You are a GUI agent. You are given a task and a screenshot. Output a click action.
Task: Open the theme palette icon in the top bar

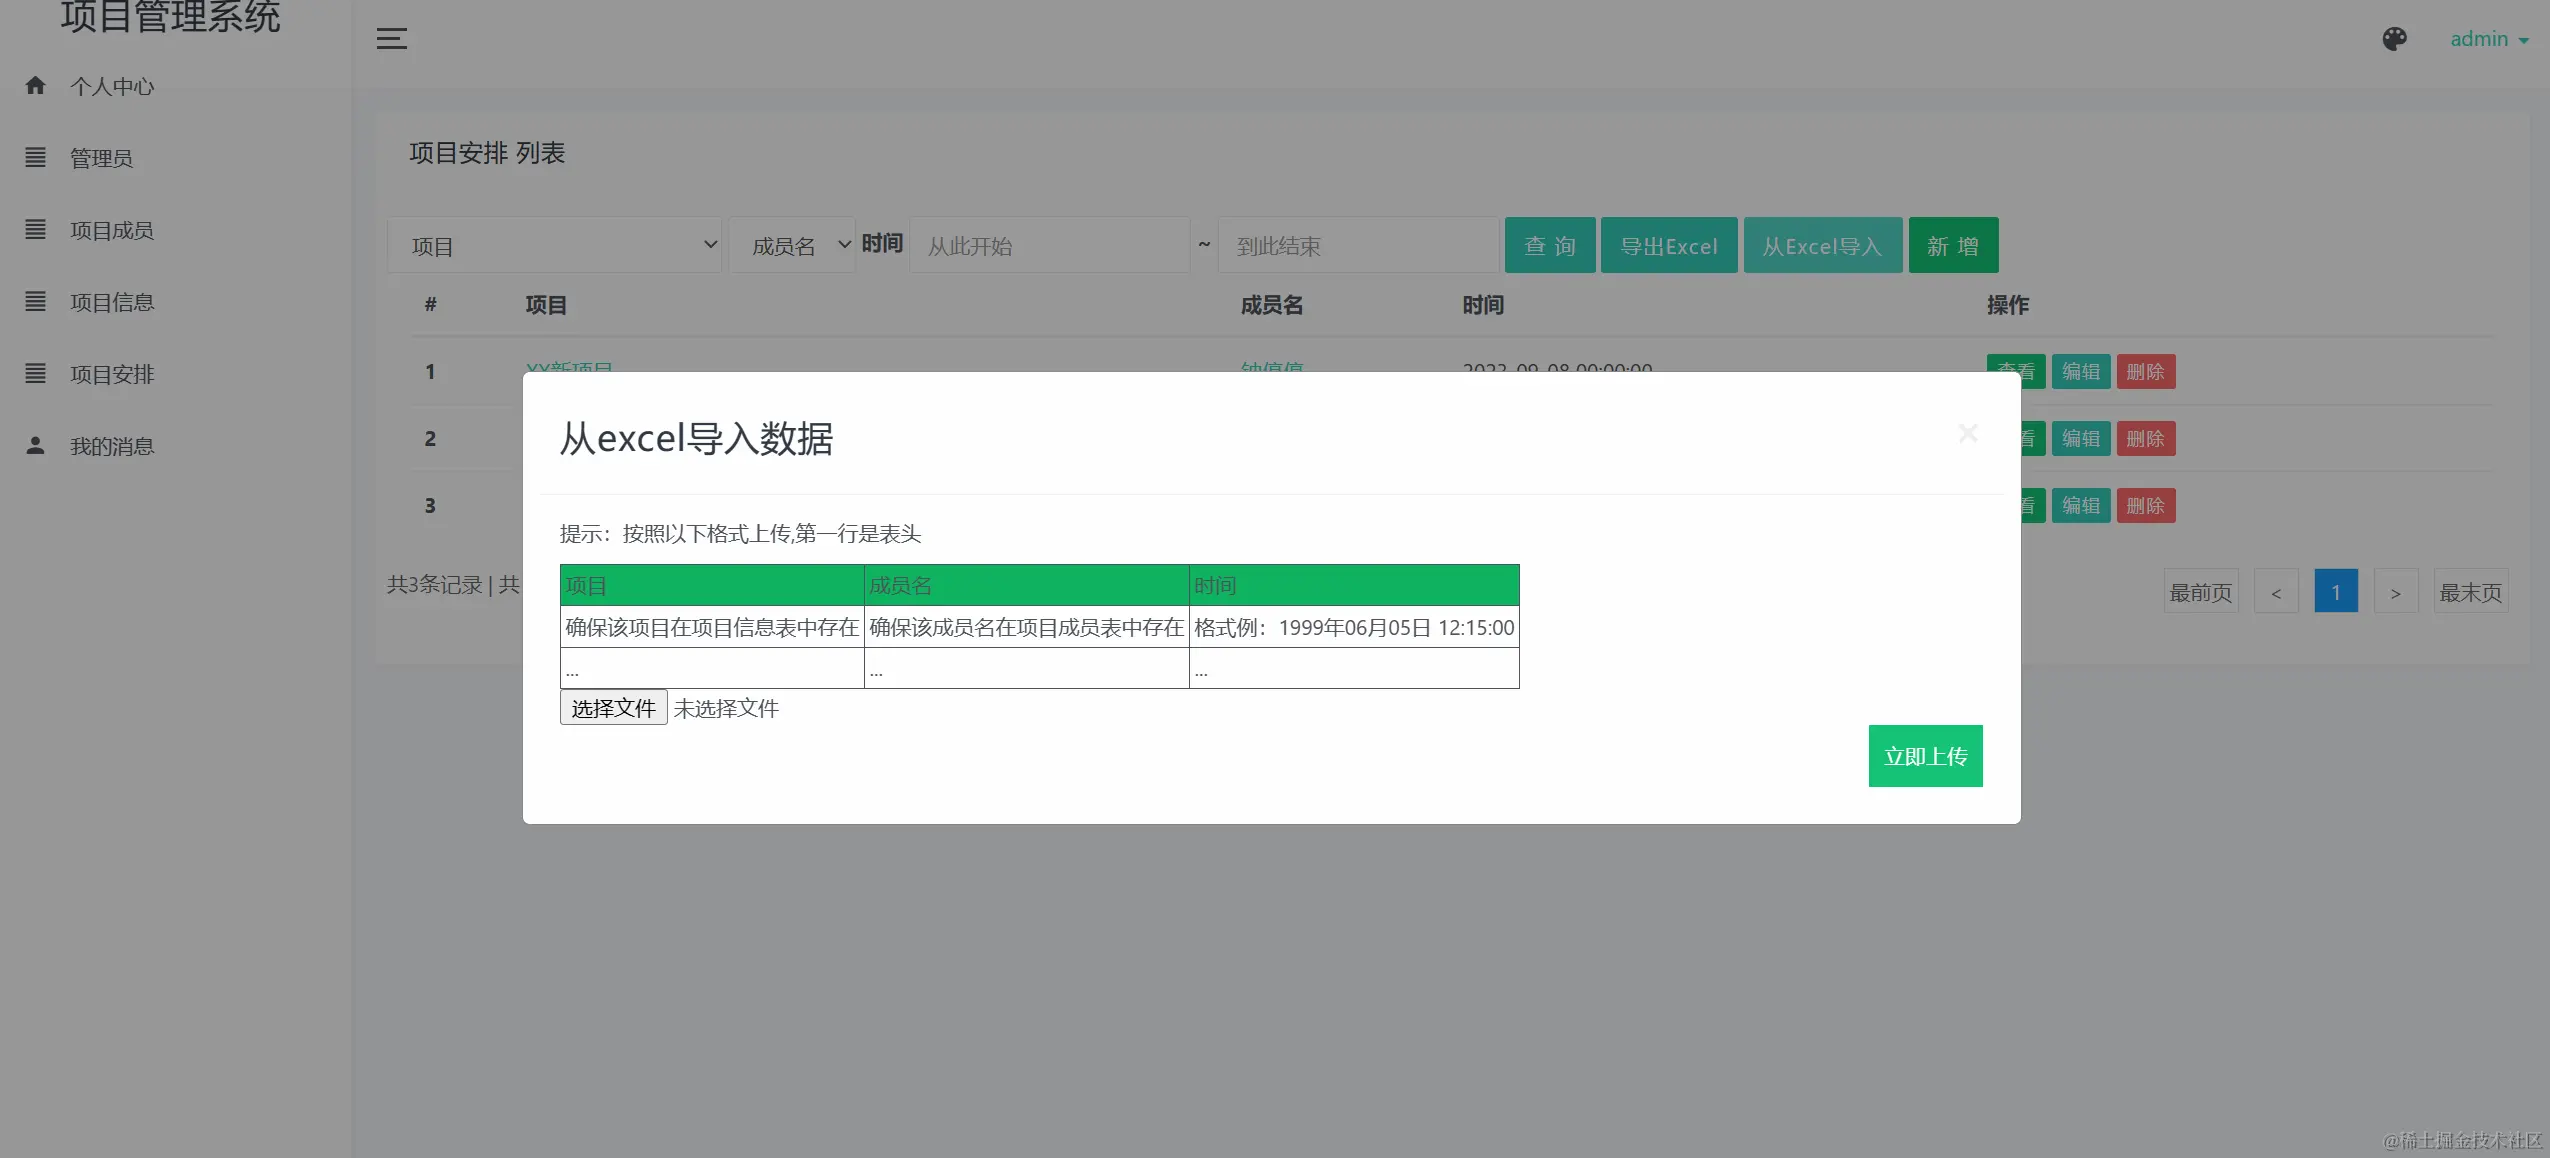coord(2394,38)
